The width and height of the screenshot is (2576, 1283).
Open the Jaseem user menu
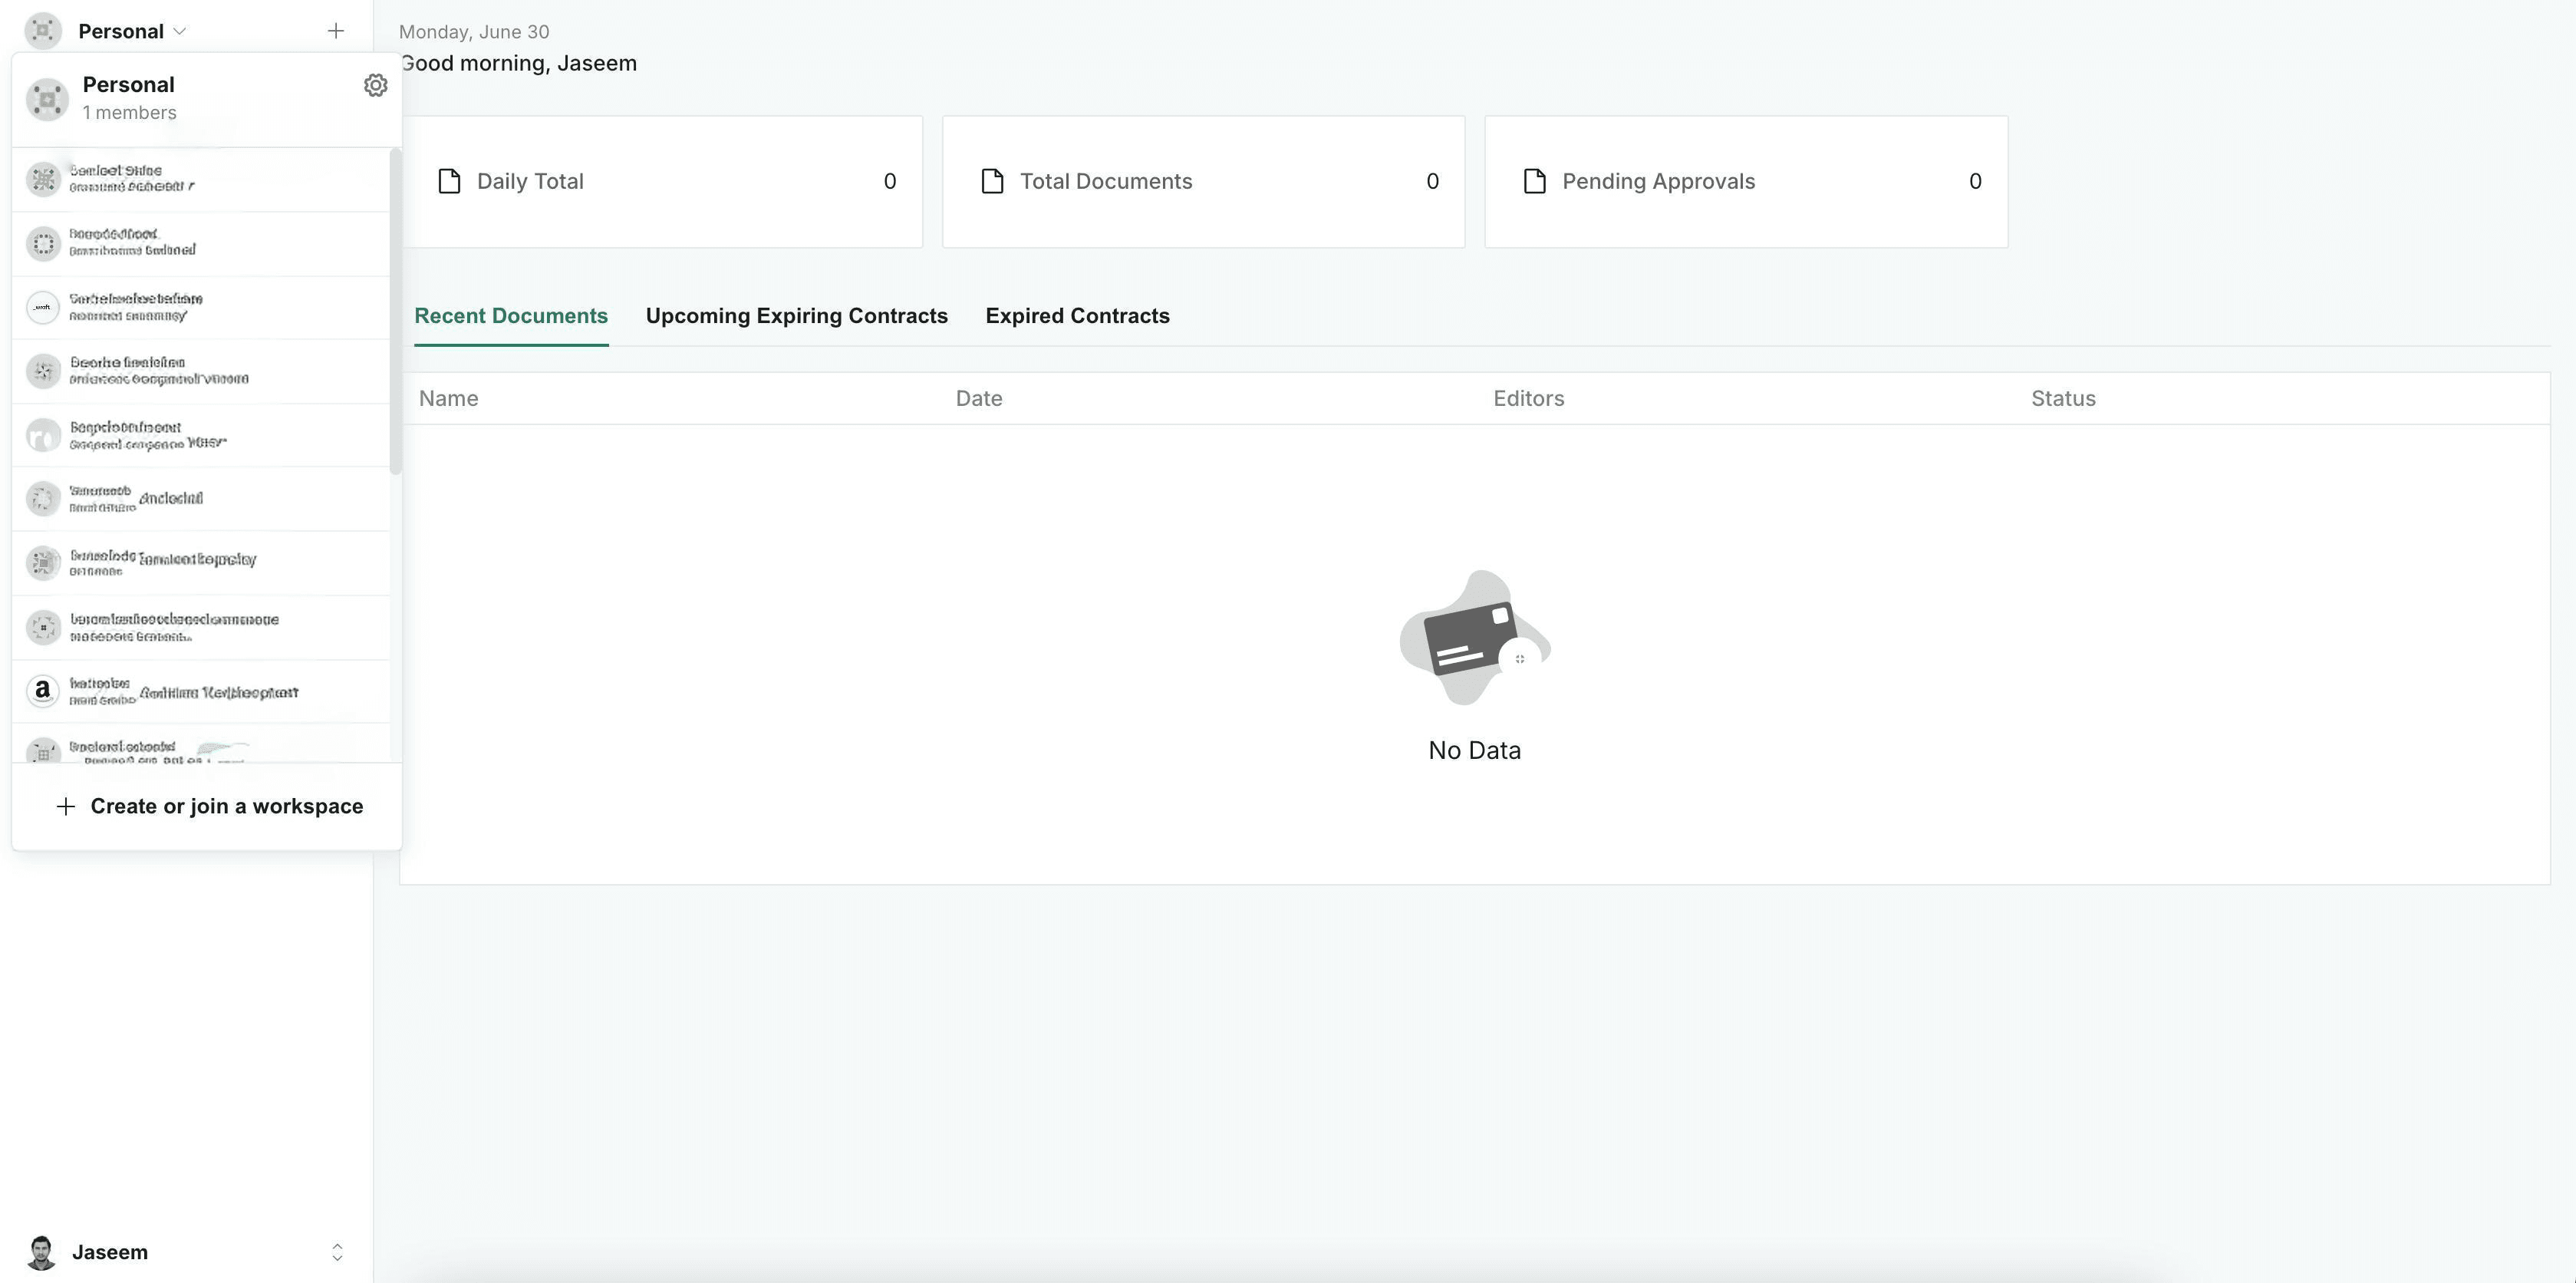click(x=186, y=1252)
